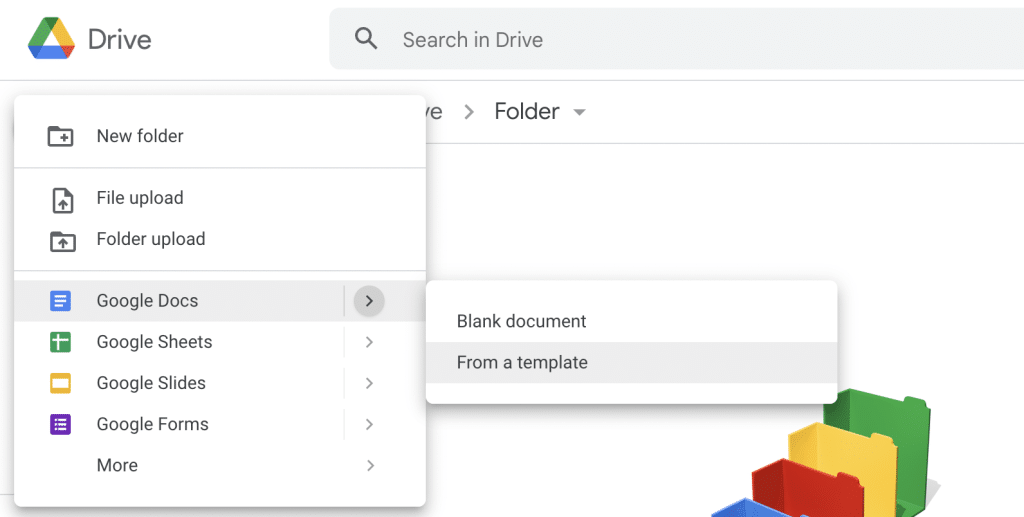Click the purple Google Forms icon
Screen dimensions: 1024x517
[x=60, y=424]
